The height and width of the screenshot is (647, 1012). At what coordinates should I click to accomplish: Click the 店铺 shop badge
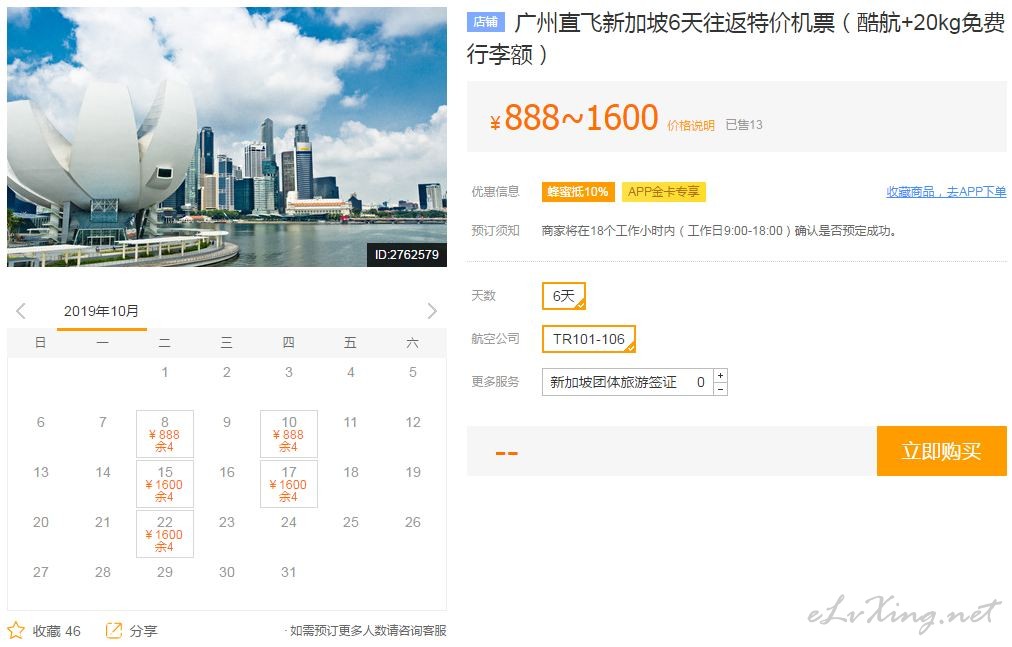(x=485, y=22)
